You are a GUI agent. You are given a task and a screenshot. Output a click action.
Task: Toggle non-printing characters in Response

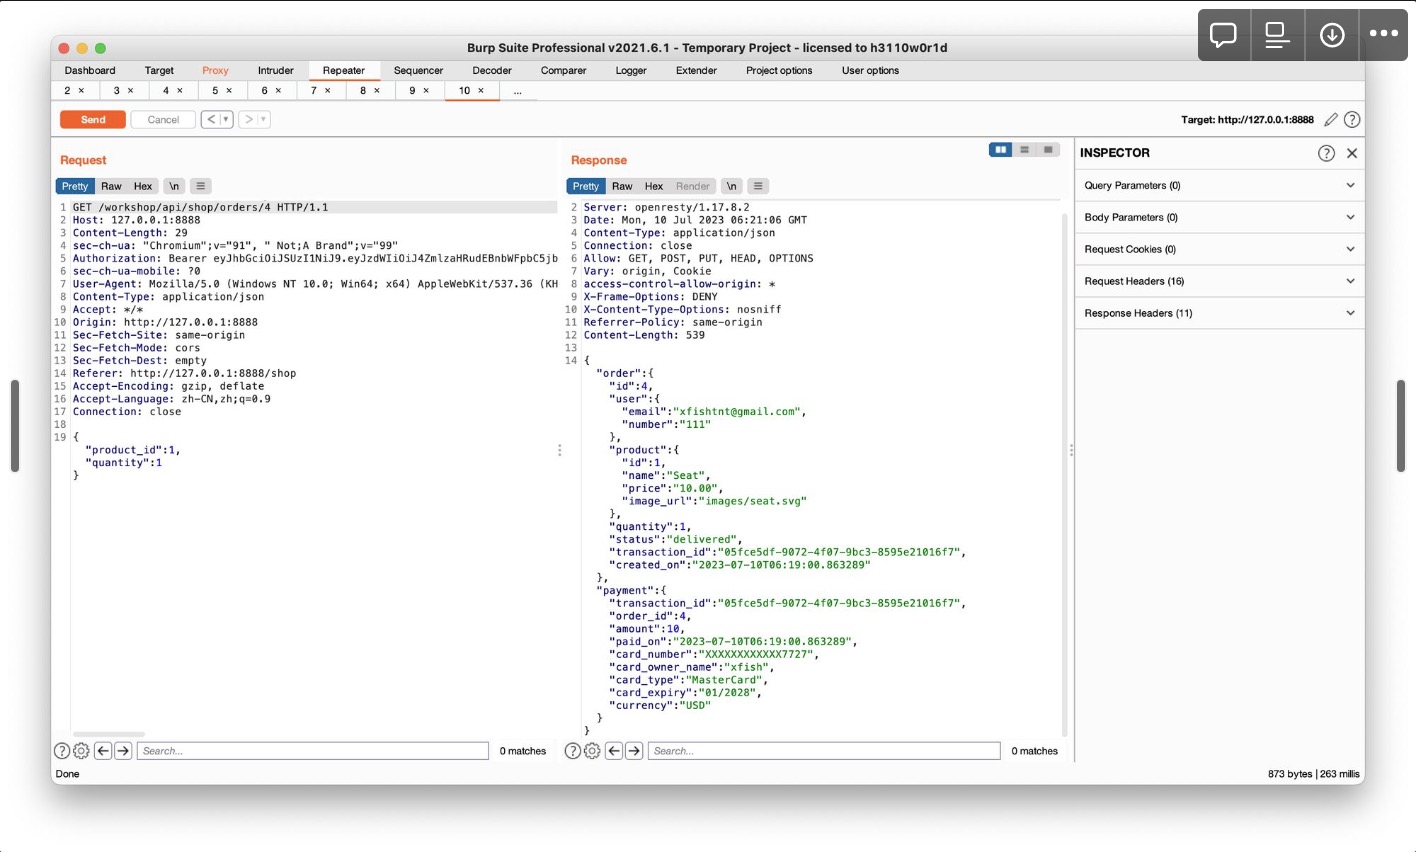(732, 186)
